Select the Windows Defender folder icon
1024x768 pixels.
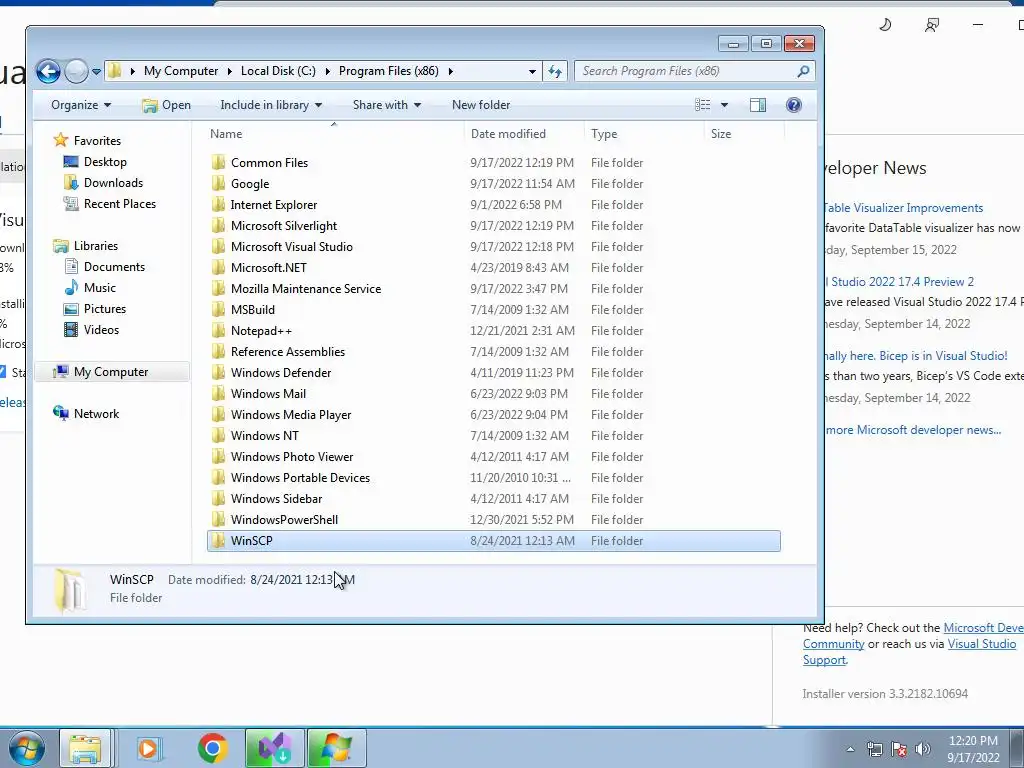point(219,372)
